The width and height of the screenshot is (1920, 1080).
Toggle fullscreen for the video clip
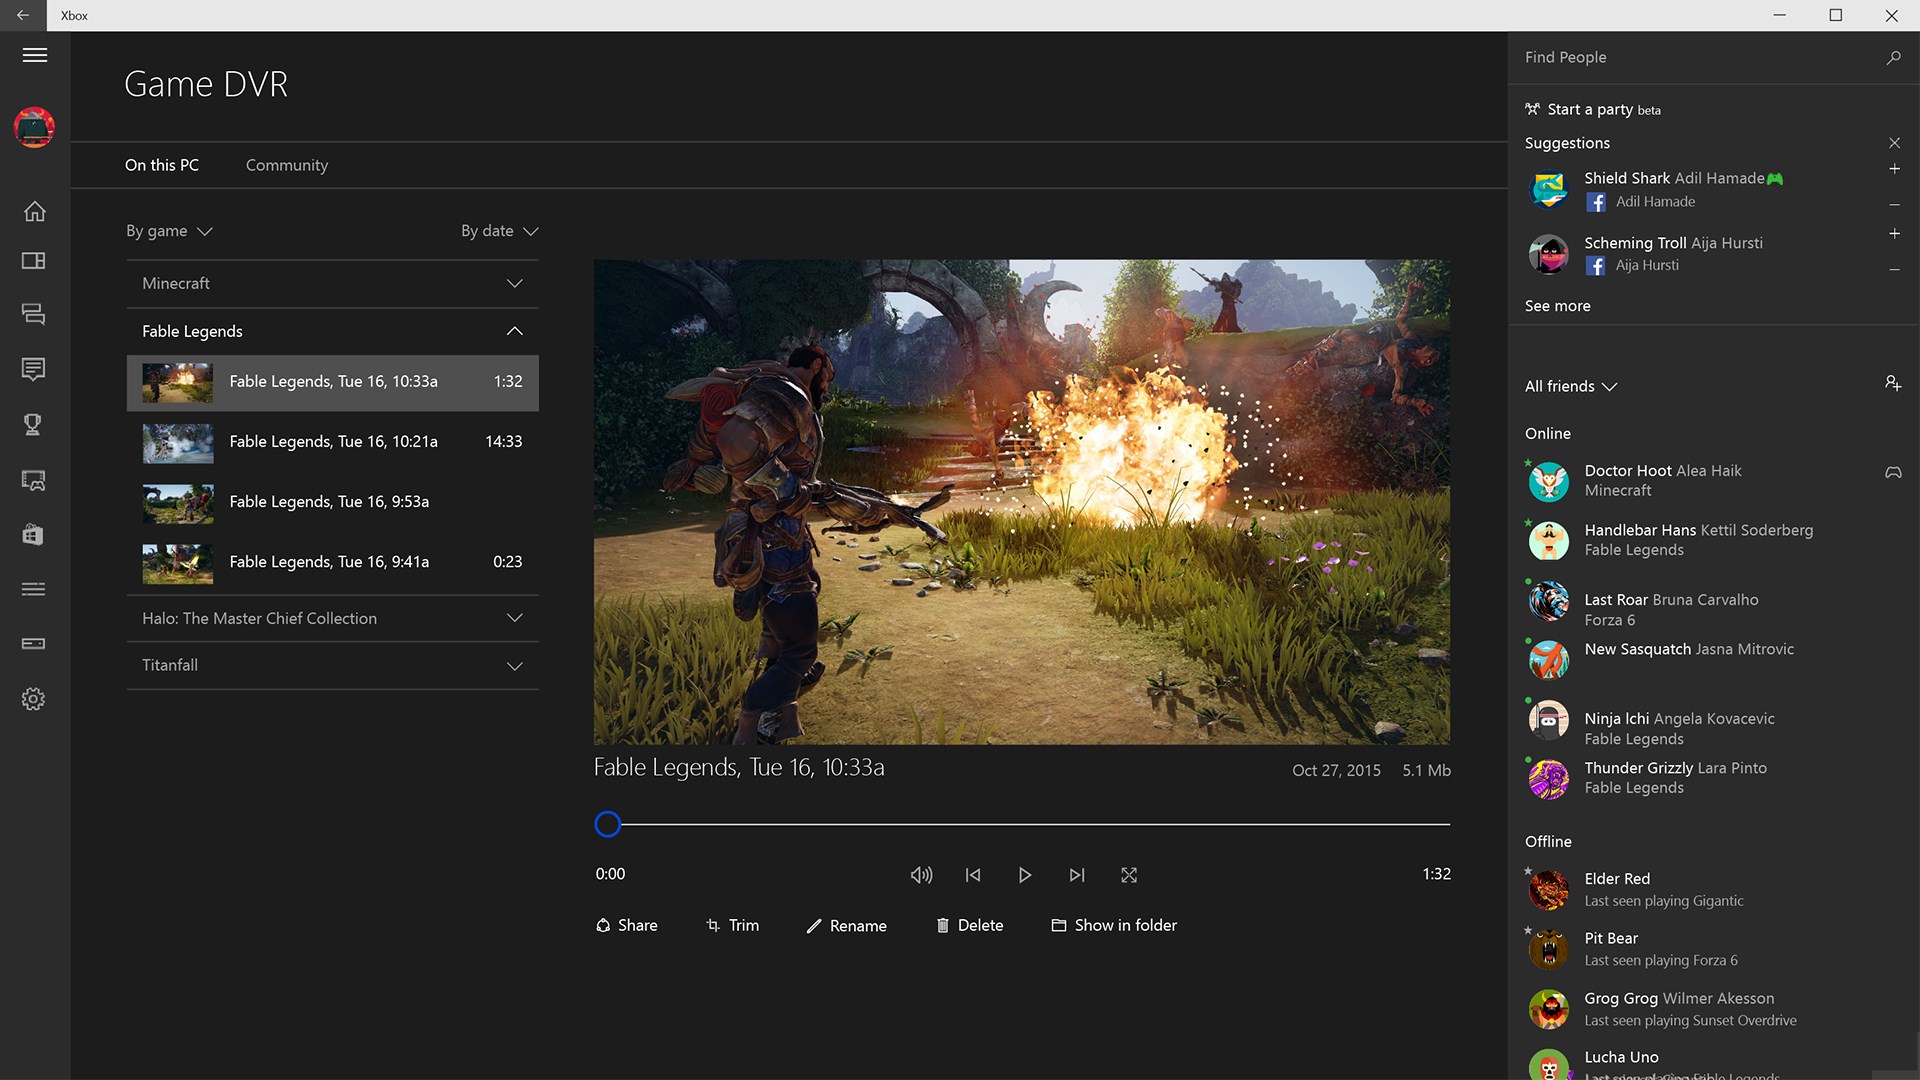(1129, 875)
